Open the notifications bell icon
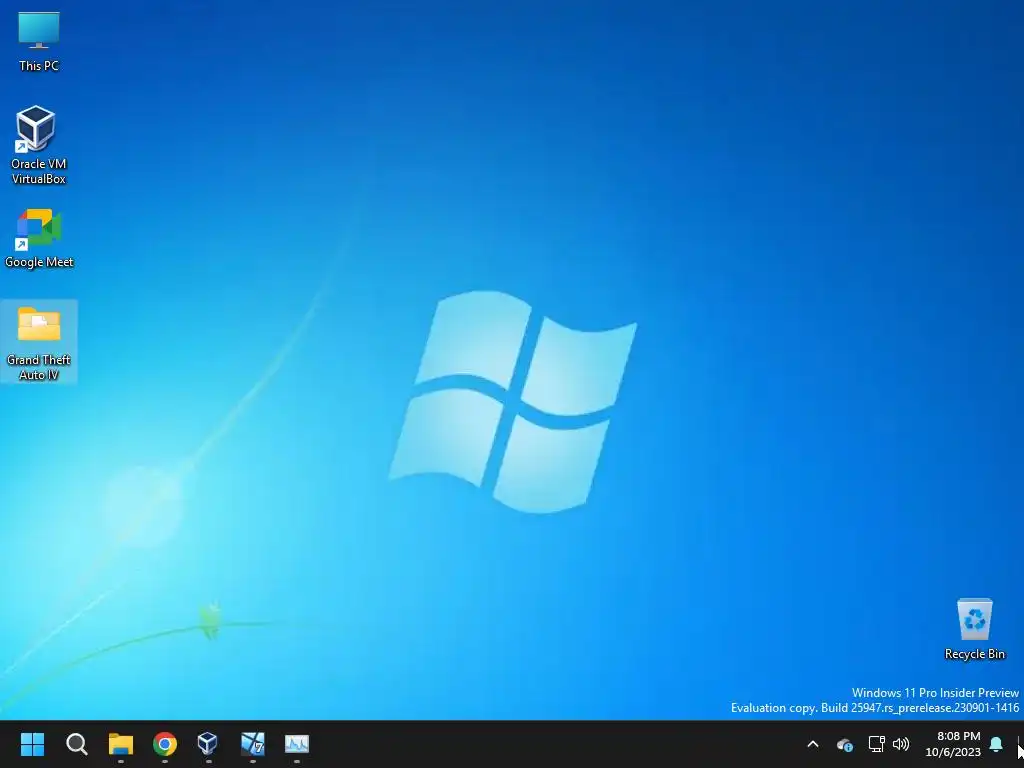Viewport: 1024px width, 768px height. [996, 744]
